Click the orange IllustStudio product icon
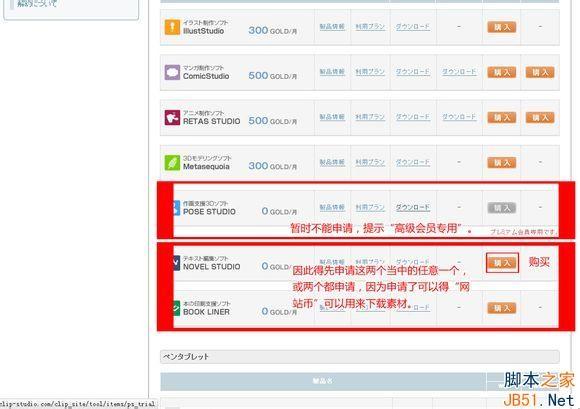 172,27
